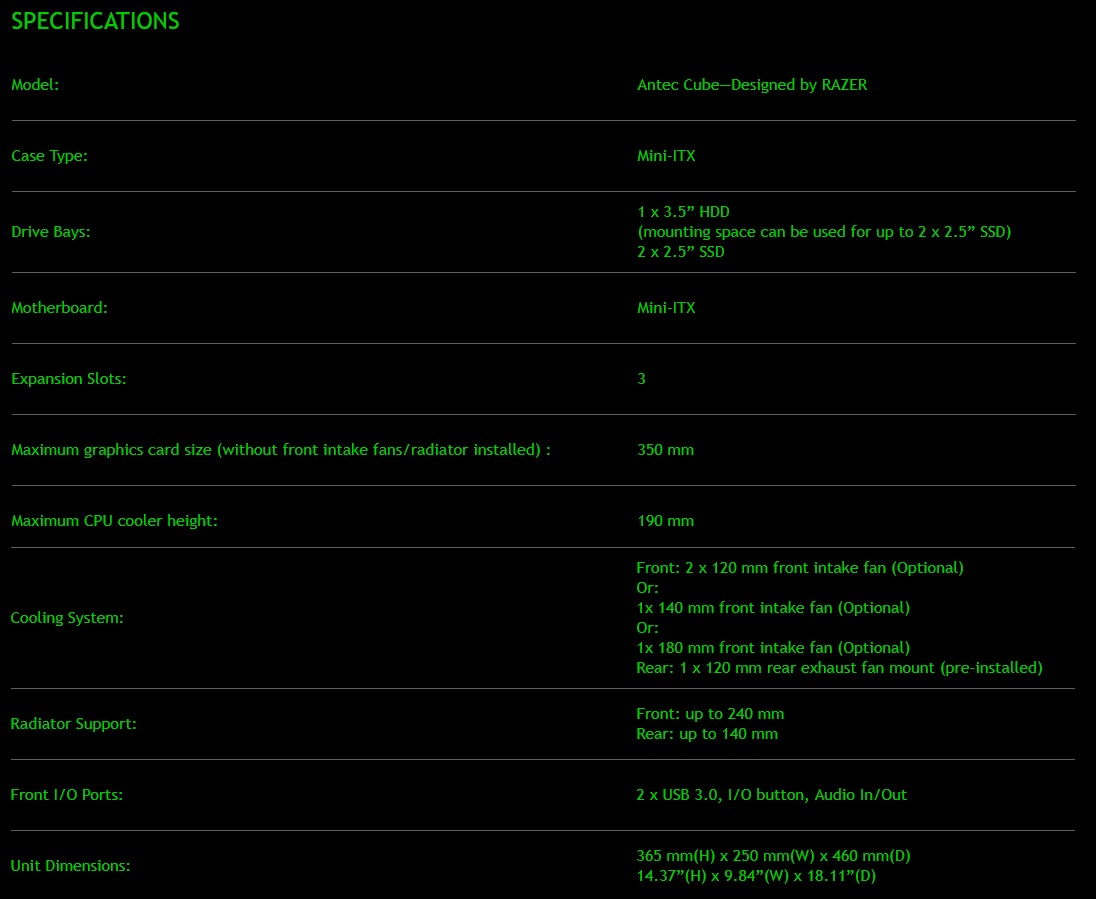Click the "190 mm" cooler height value
Screen dimensions: 1096x899
pyautogui.click(x=665, y=521)
